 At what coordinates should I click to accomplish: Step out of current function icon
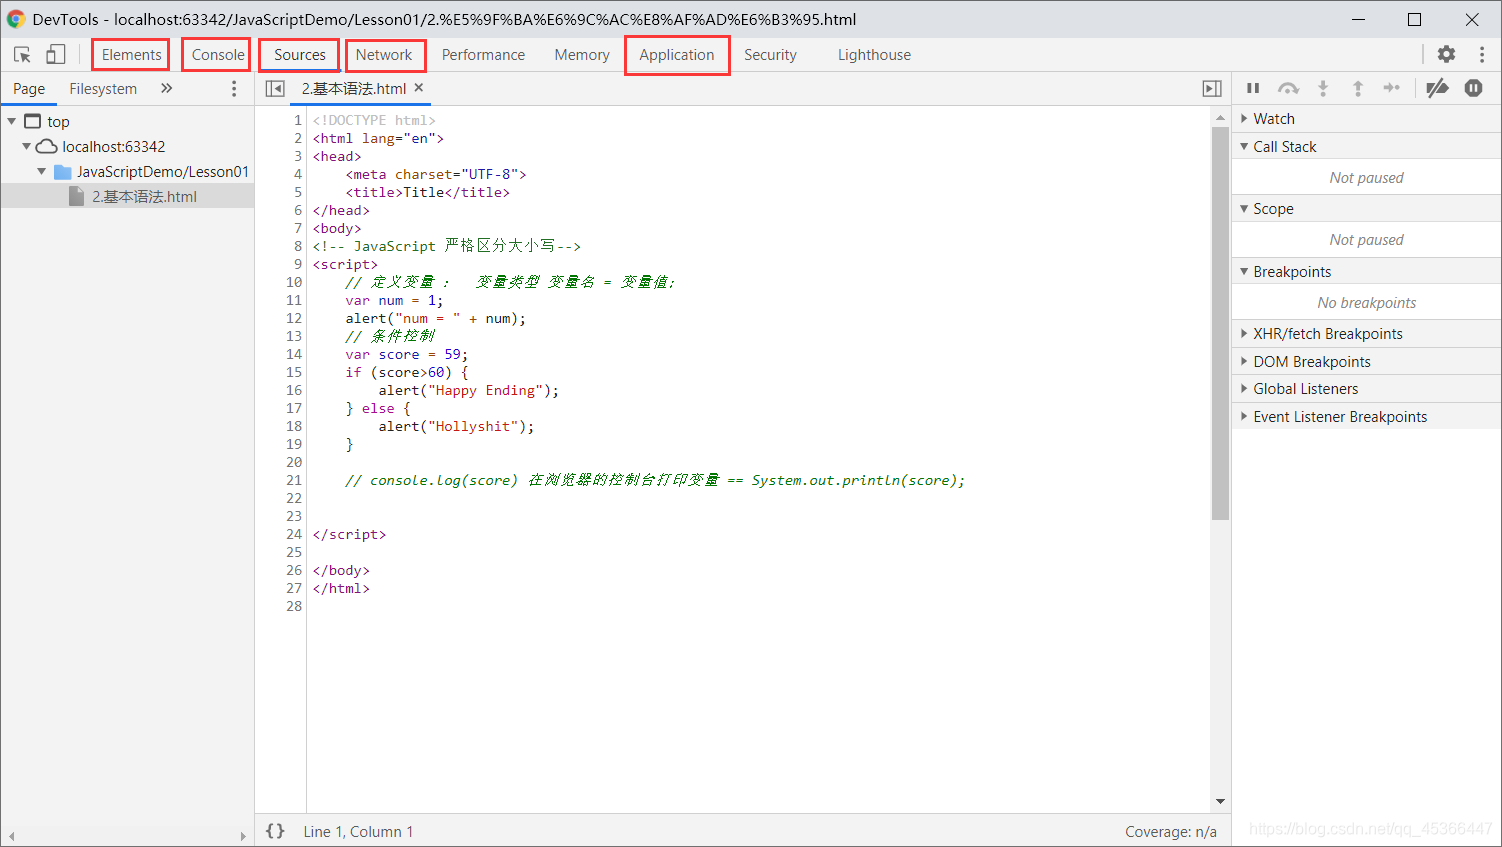coord(1357,88)
